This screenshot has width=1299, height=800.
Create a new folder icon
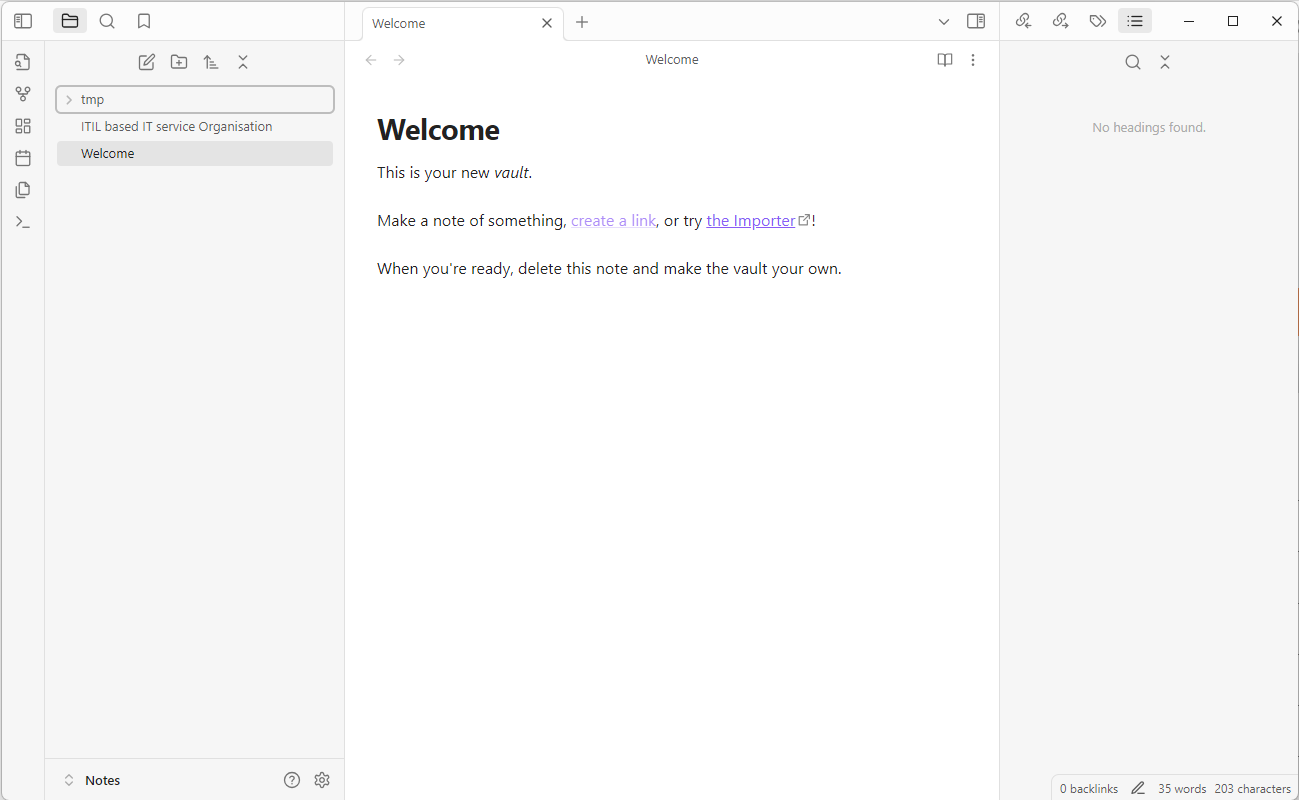(x=179, y=62)
